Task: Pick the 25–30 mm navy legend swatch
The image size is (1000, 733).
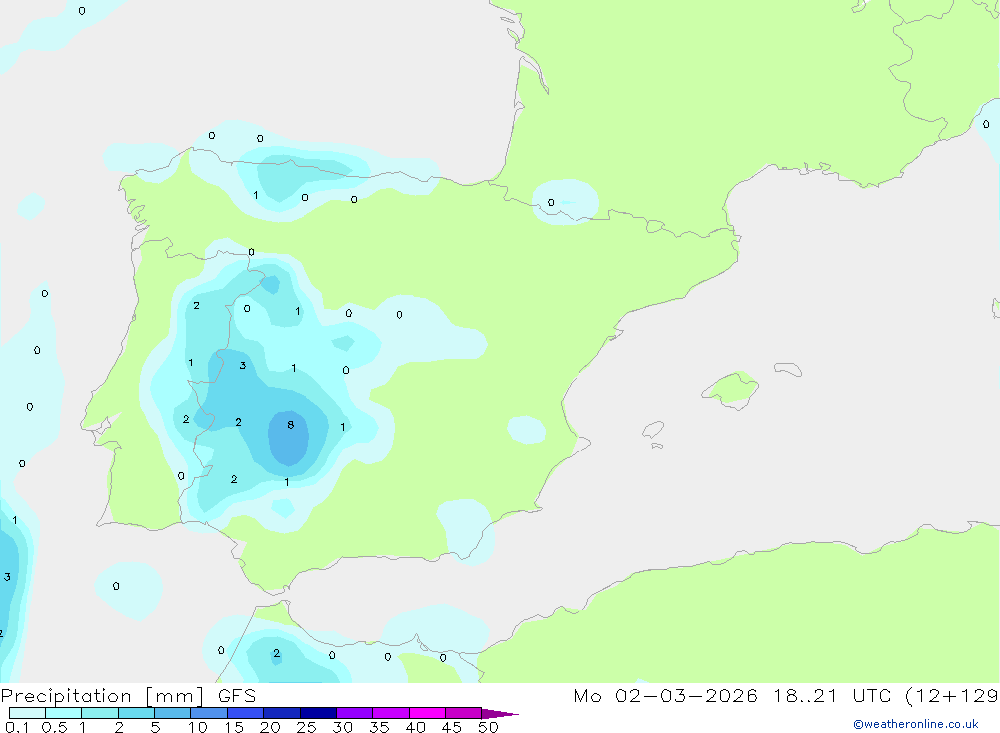Action: pyautogui.click(x=318, y=713)
